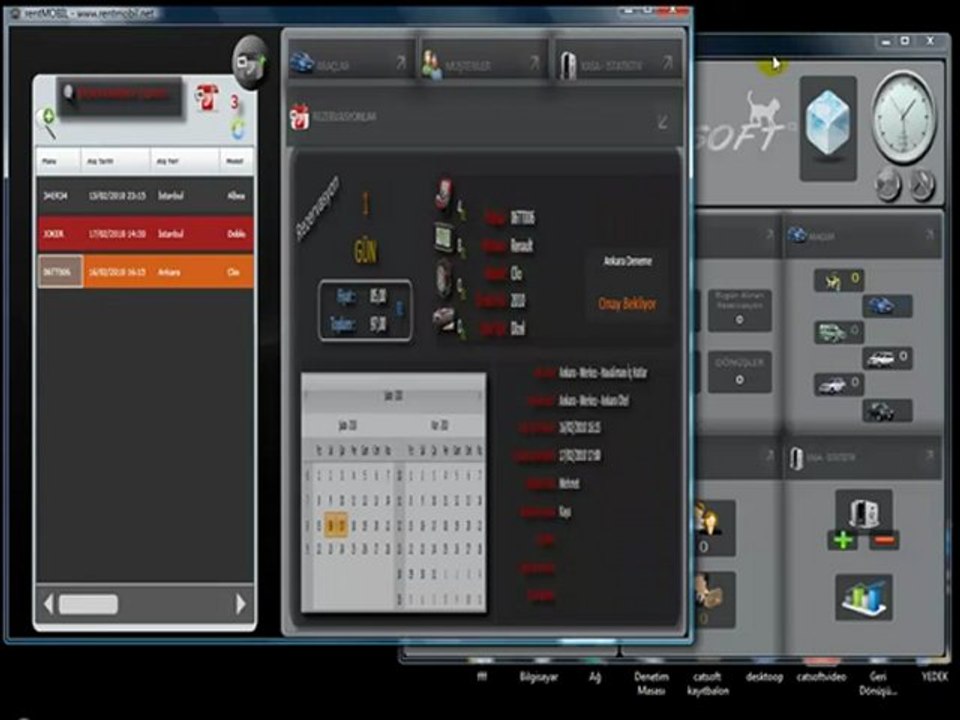
Task: Click the blue car tile in catsoft ARAÇLAR
Action: coord(887,306)
